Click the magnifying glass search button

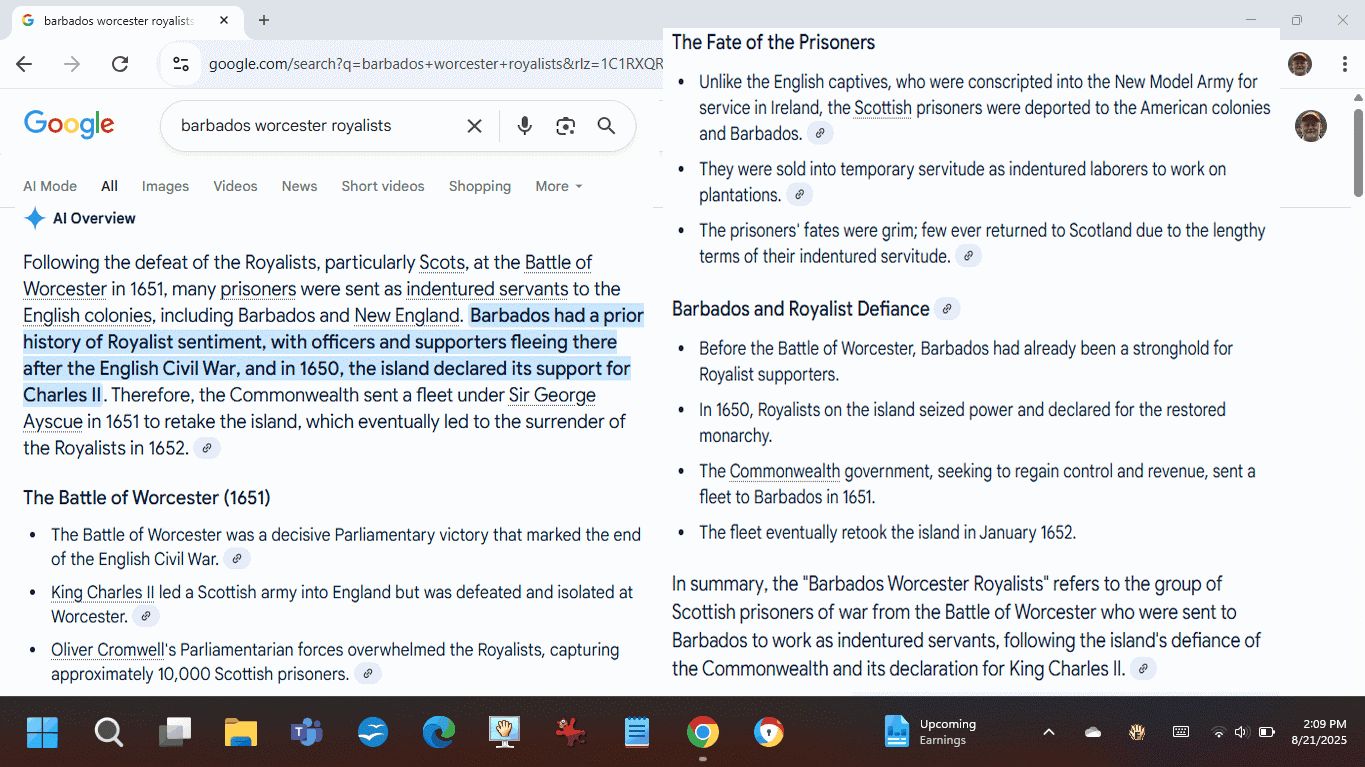click(606, 126)
